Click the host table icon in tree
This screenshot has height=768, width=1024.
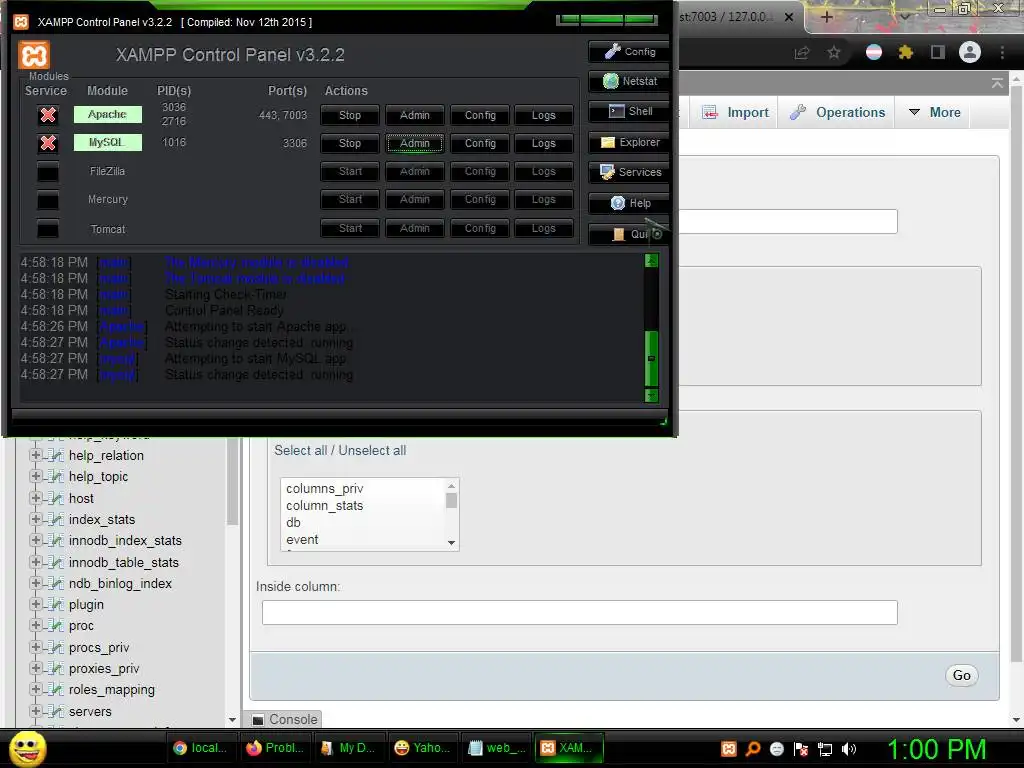57,498
